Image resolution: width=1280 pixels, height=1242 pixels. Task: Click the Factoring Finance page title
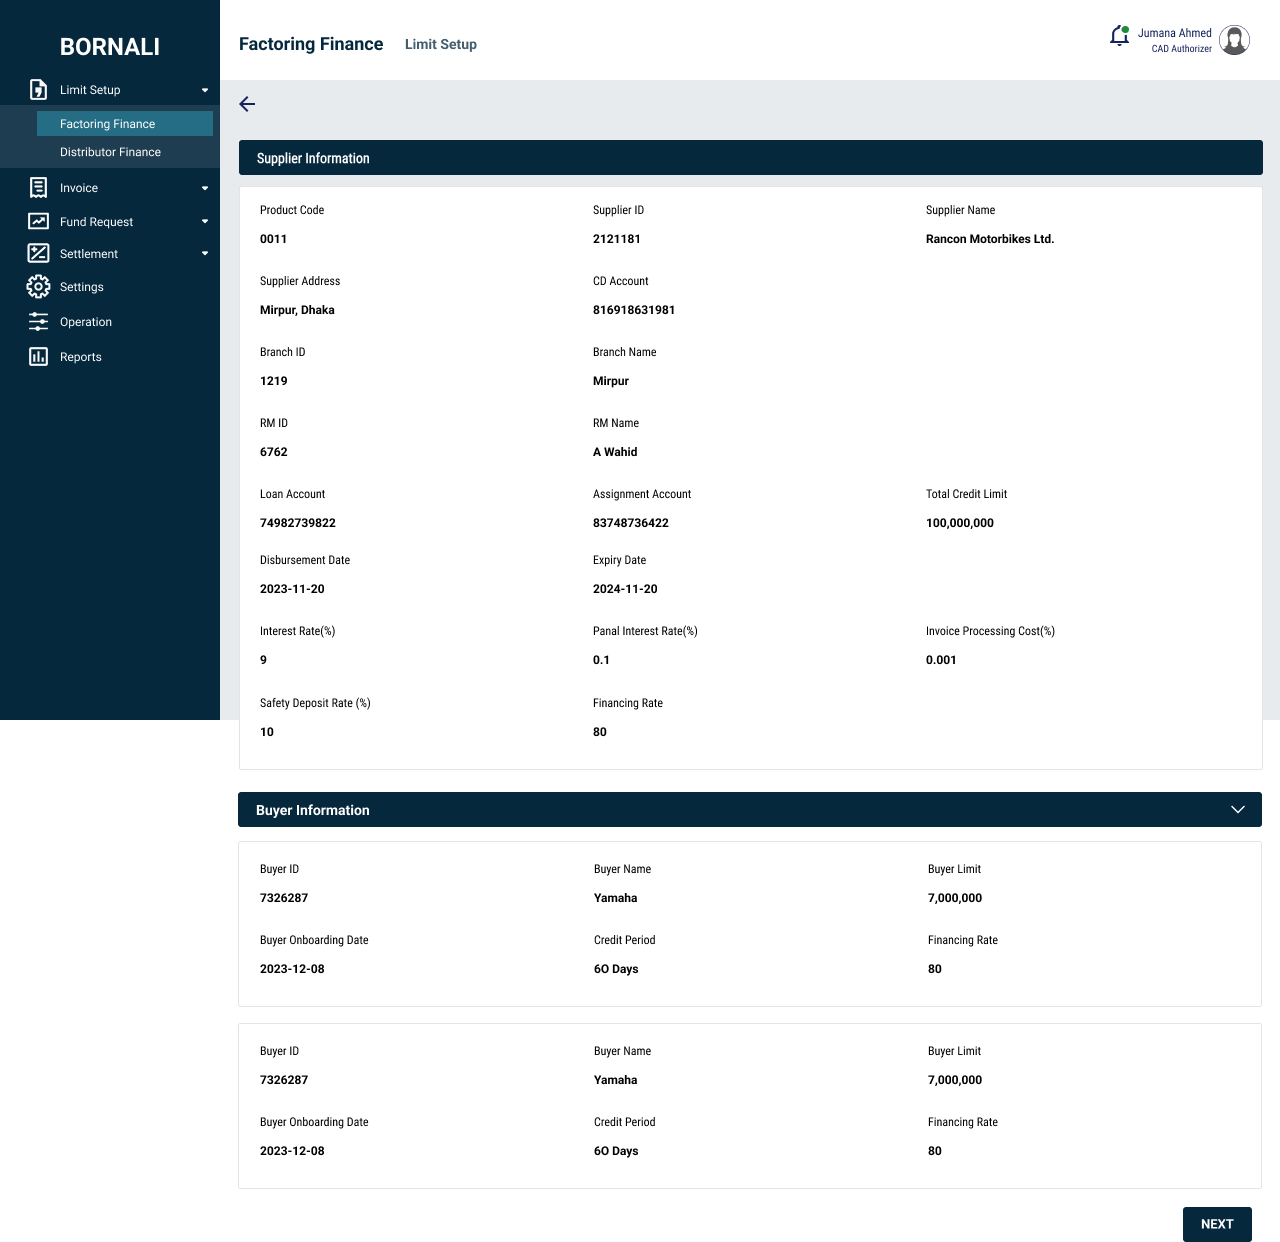(x=311, y=44)
